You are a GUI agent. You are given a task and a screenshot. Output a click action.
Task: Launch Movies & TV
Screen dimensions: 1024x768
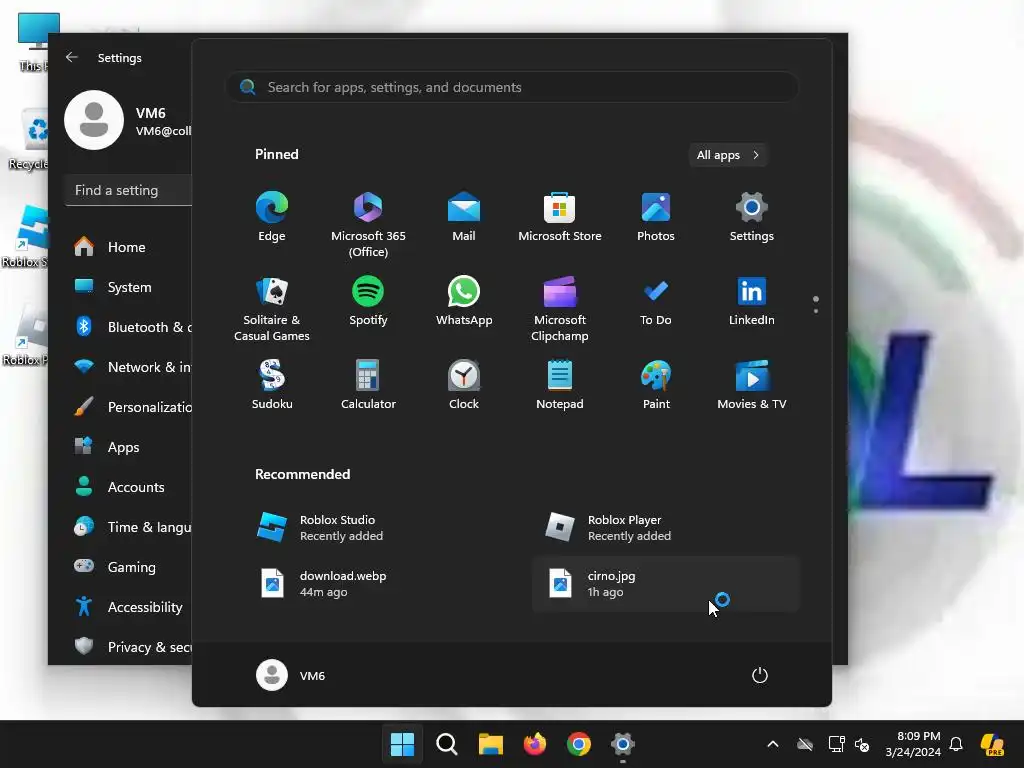click(752, 385)
